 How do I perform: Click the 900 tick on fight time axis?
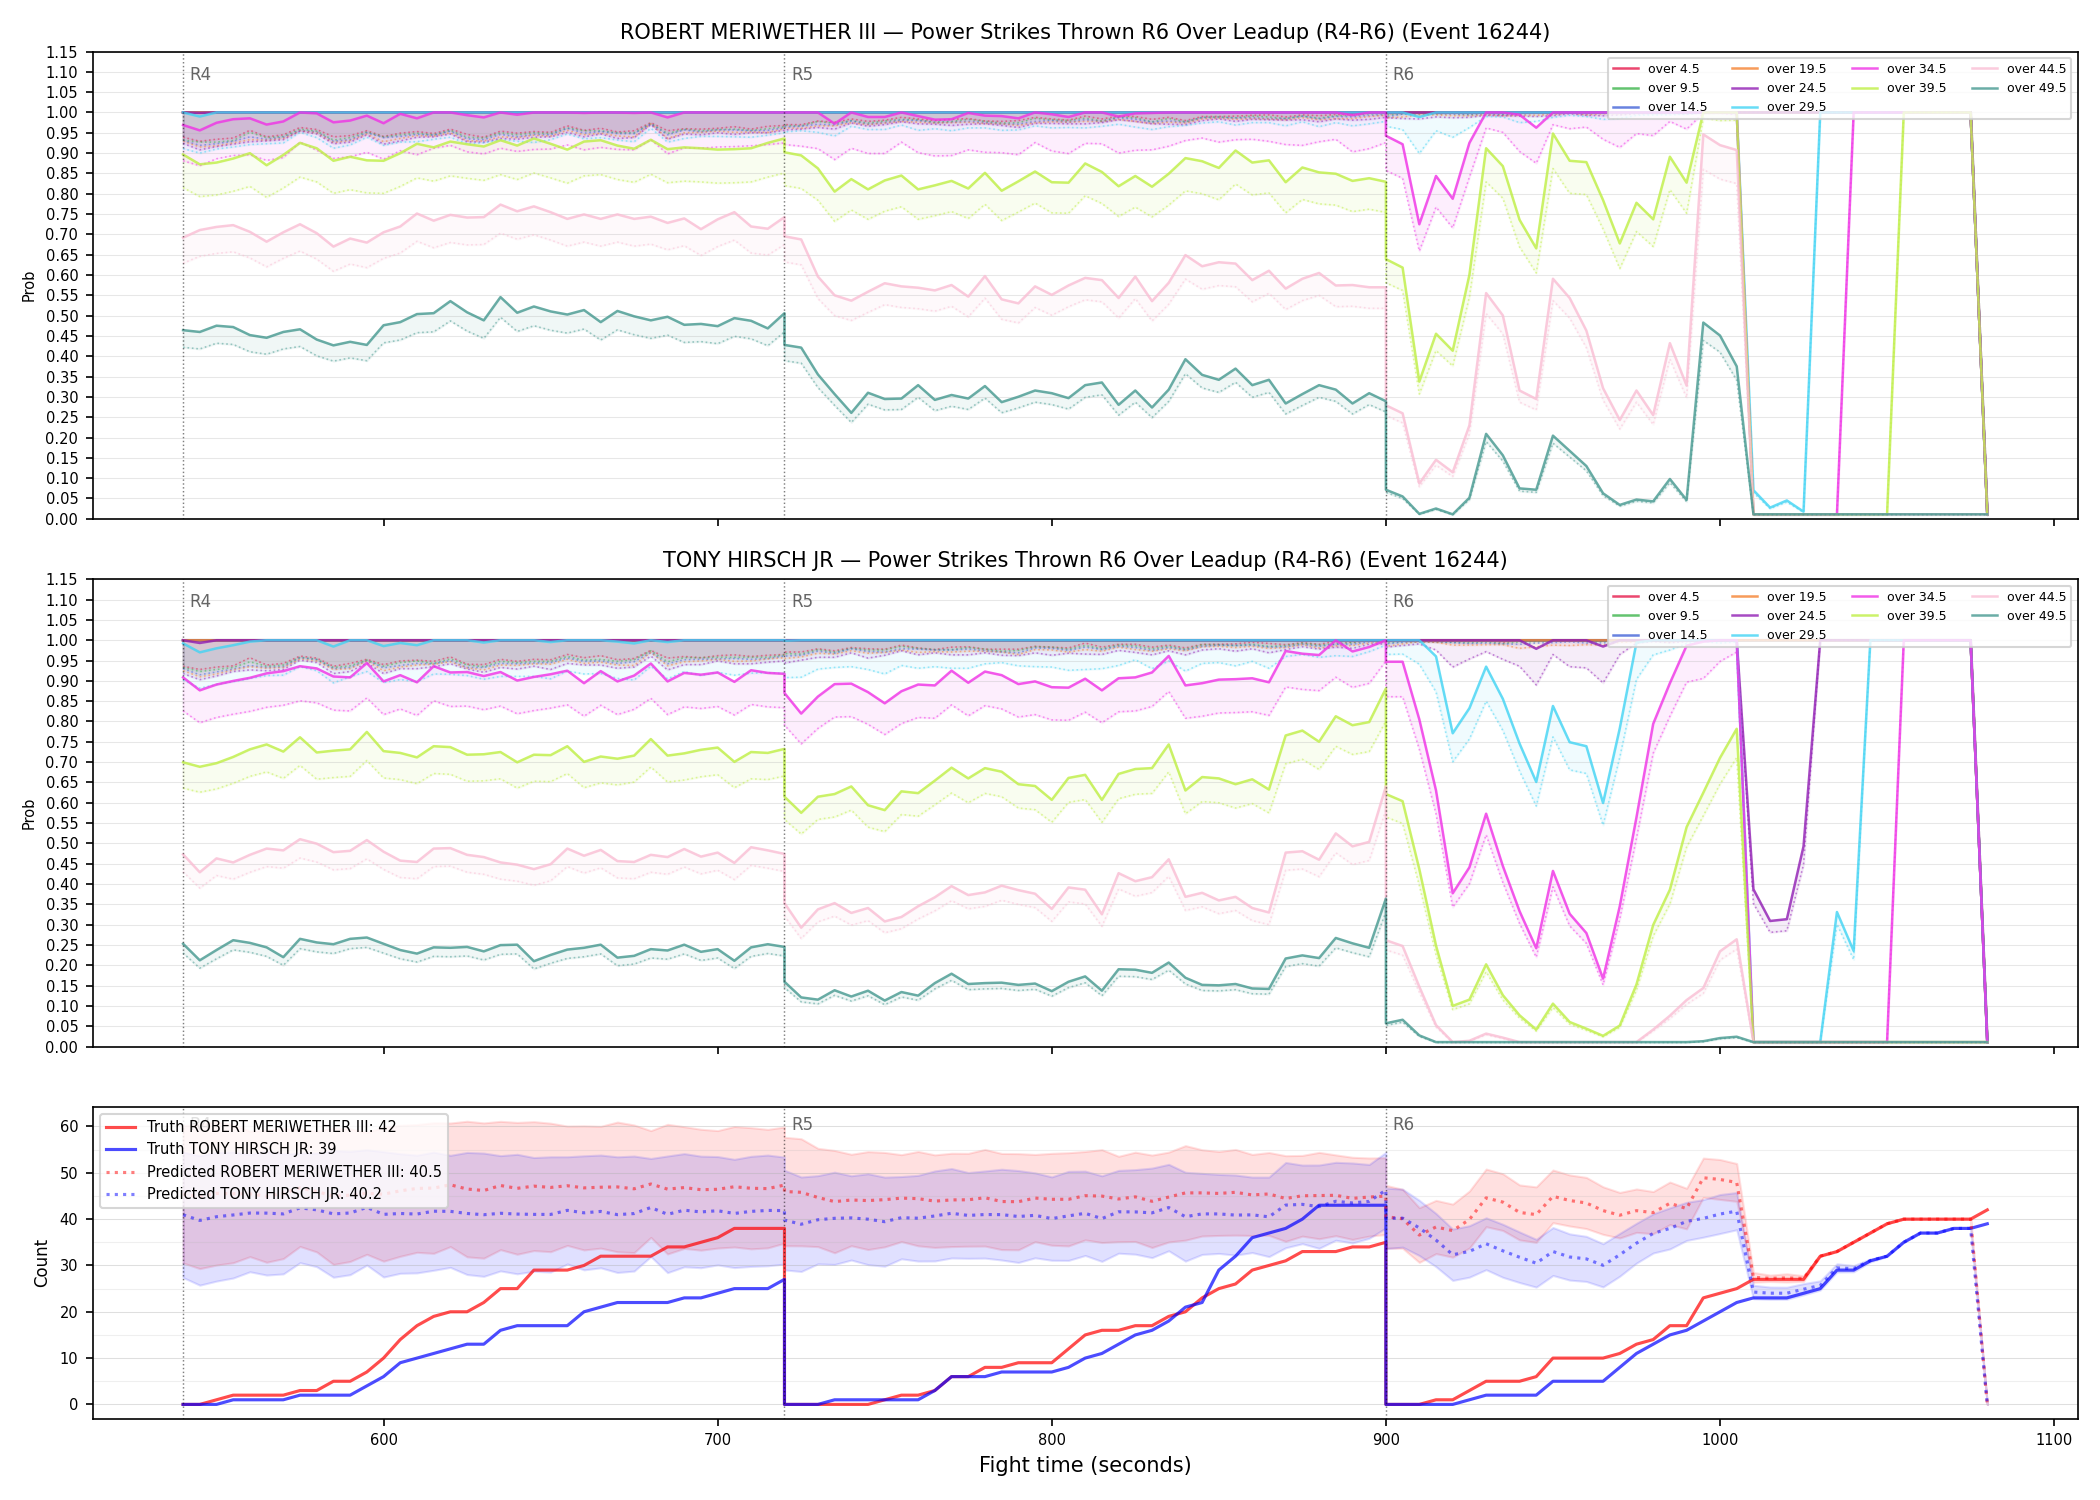coord(1386,1439)
